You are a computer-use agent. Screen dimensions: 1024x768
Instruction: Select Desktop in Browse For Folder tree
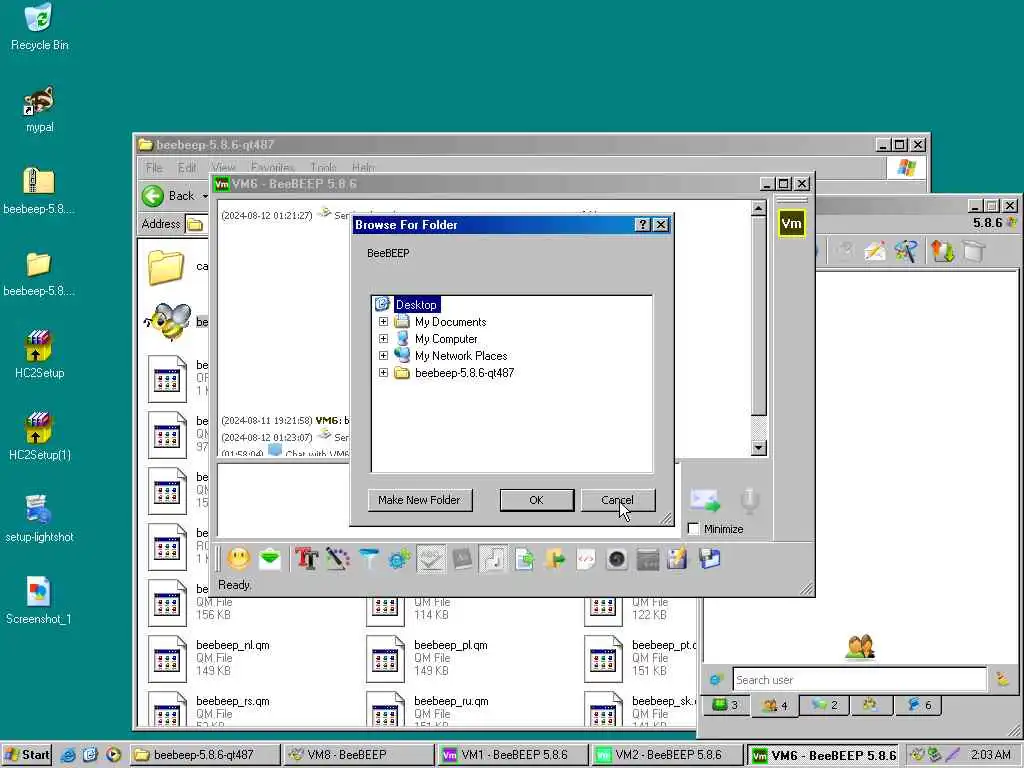416,305
